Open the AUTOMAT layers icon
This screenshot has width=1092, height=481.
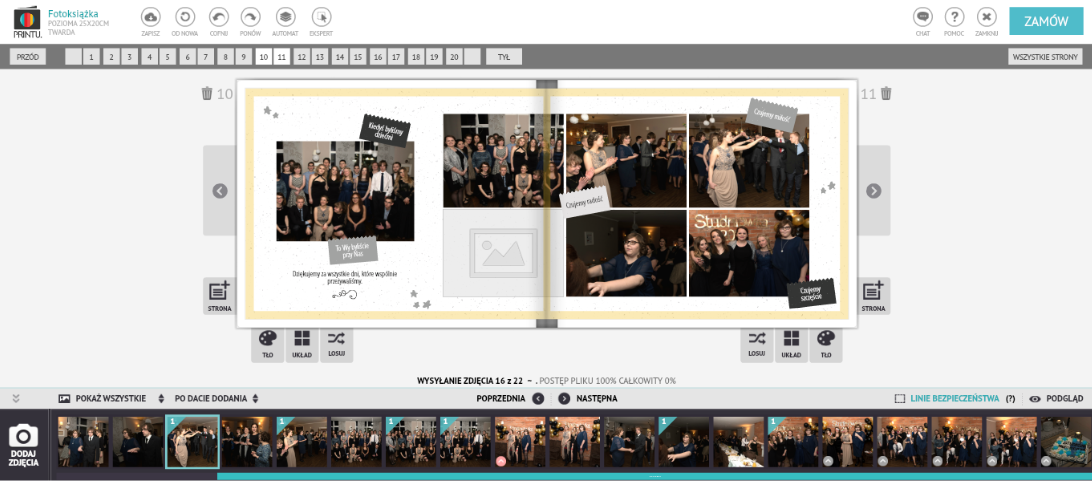click(285, 17)
